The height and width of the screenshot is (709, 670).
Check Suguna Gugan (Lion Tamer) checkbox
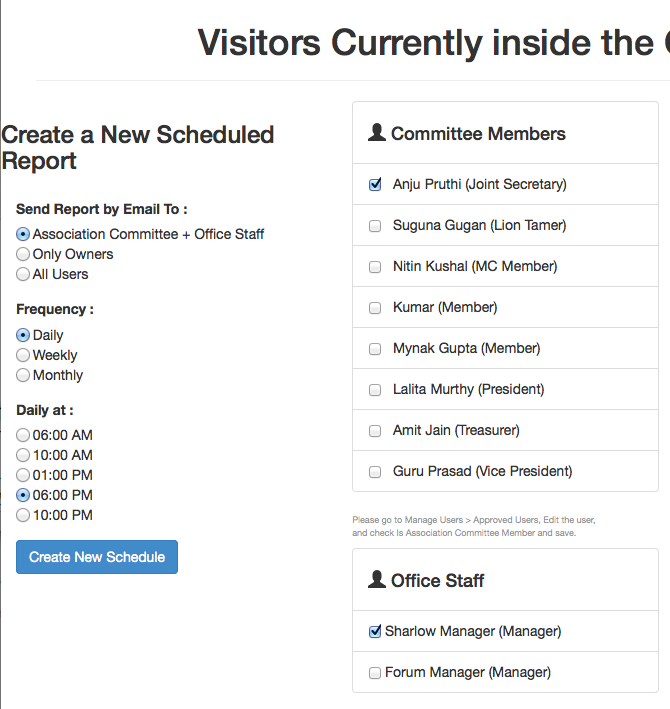pos(375,226)
